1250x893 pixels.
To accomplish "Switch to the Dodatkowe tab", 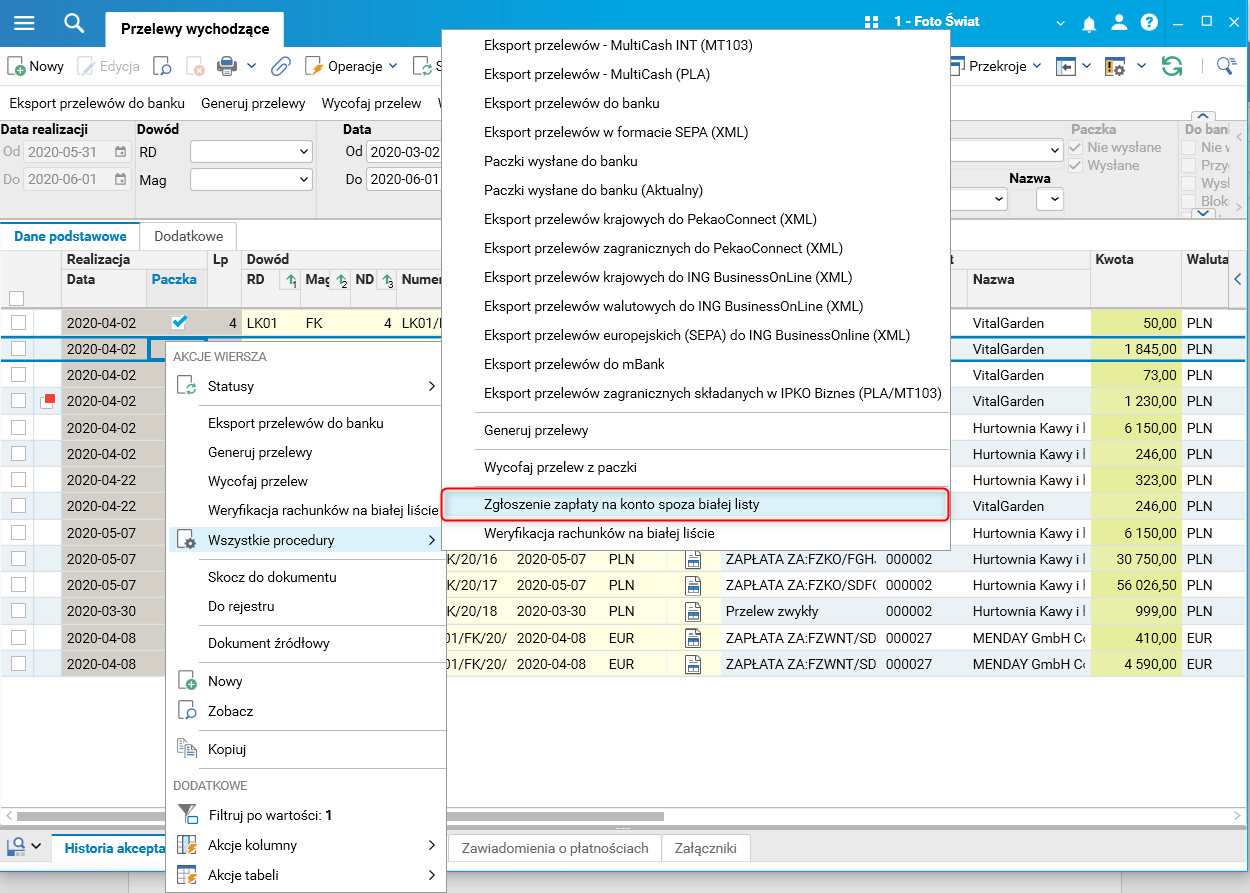I will [x=187, y=236].
